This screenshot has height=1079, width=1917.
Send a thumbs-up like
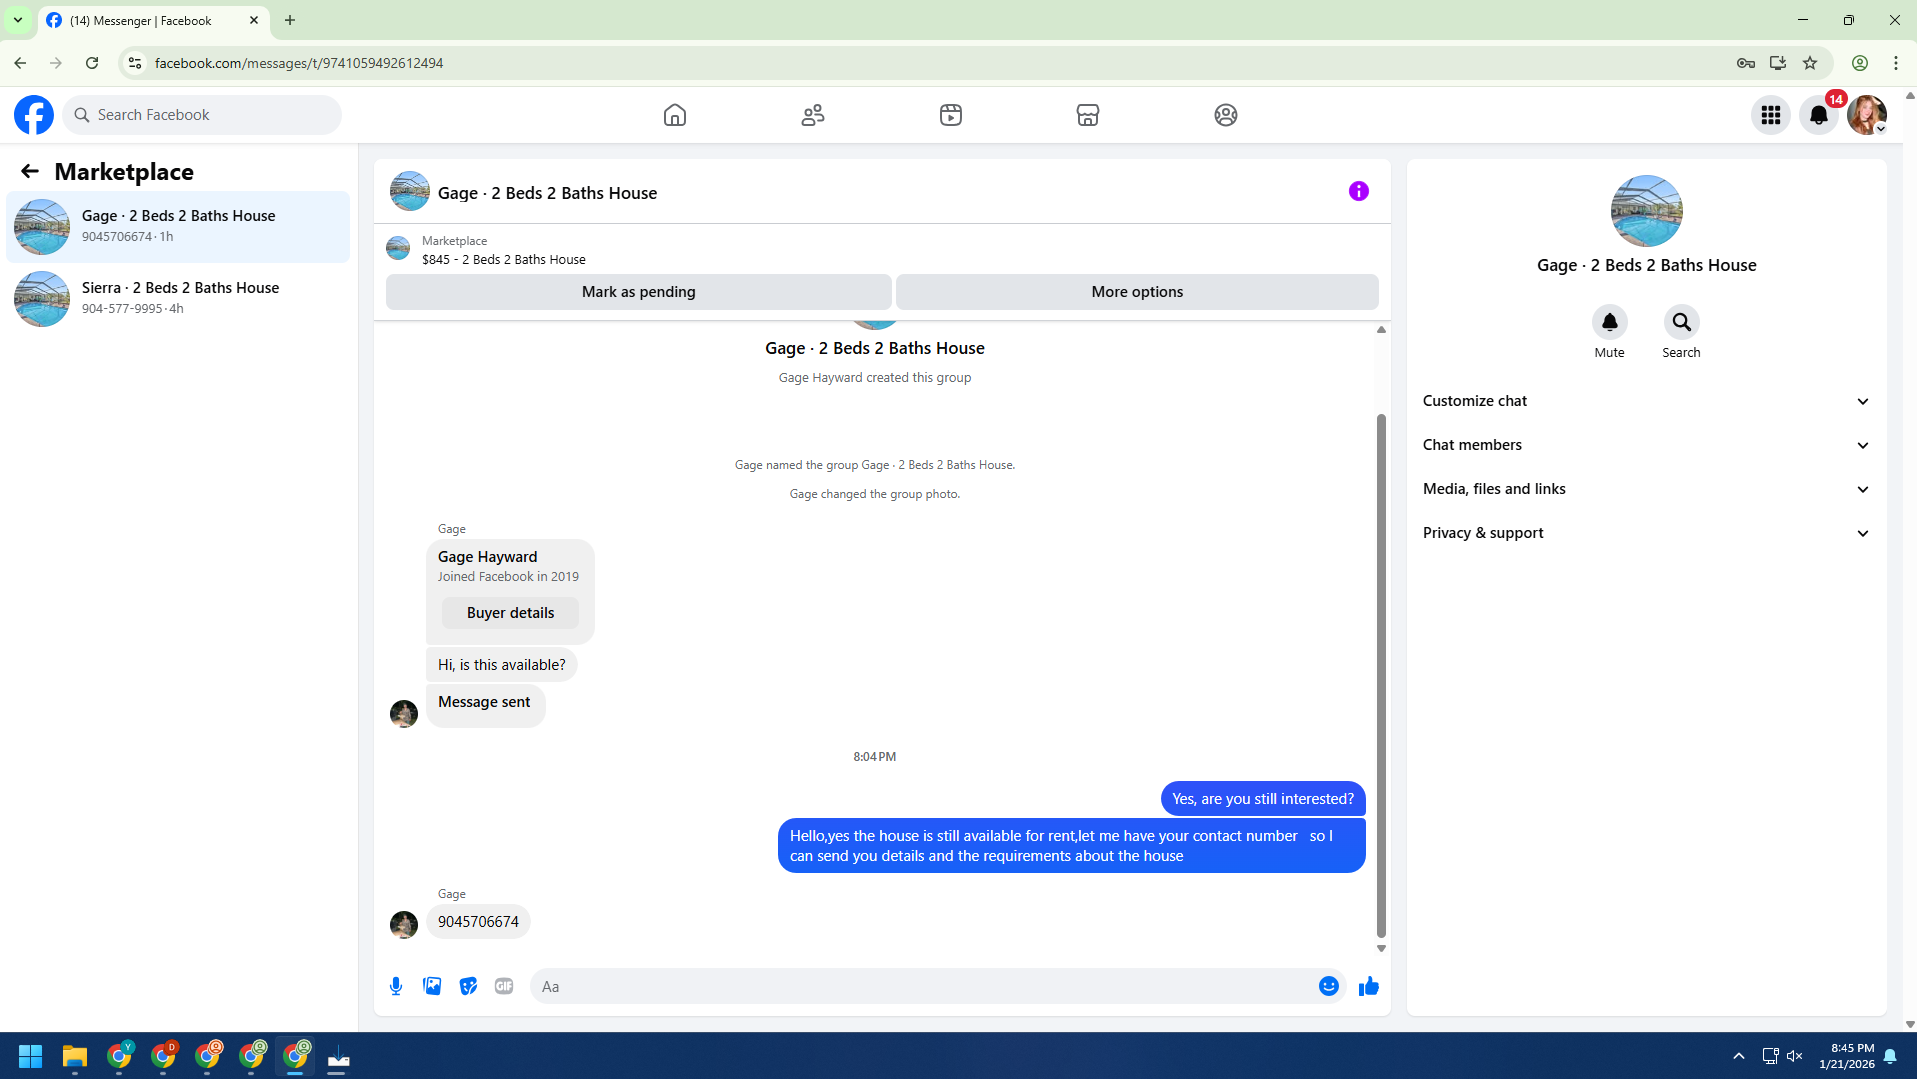1369,986
